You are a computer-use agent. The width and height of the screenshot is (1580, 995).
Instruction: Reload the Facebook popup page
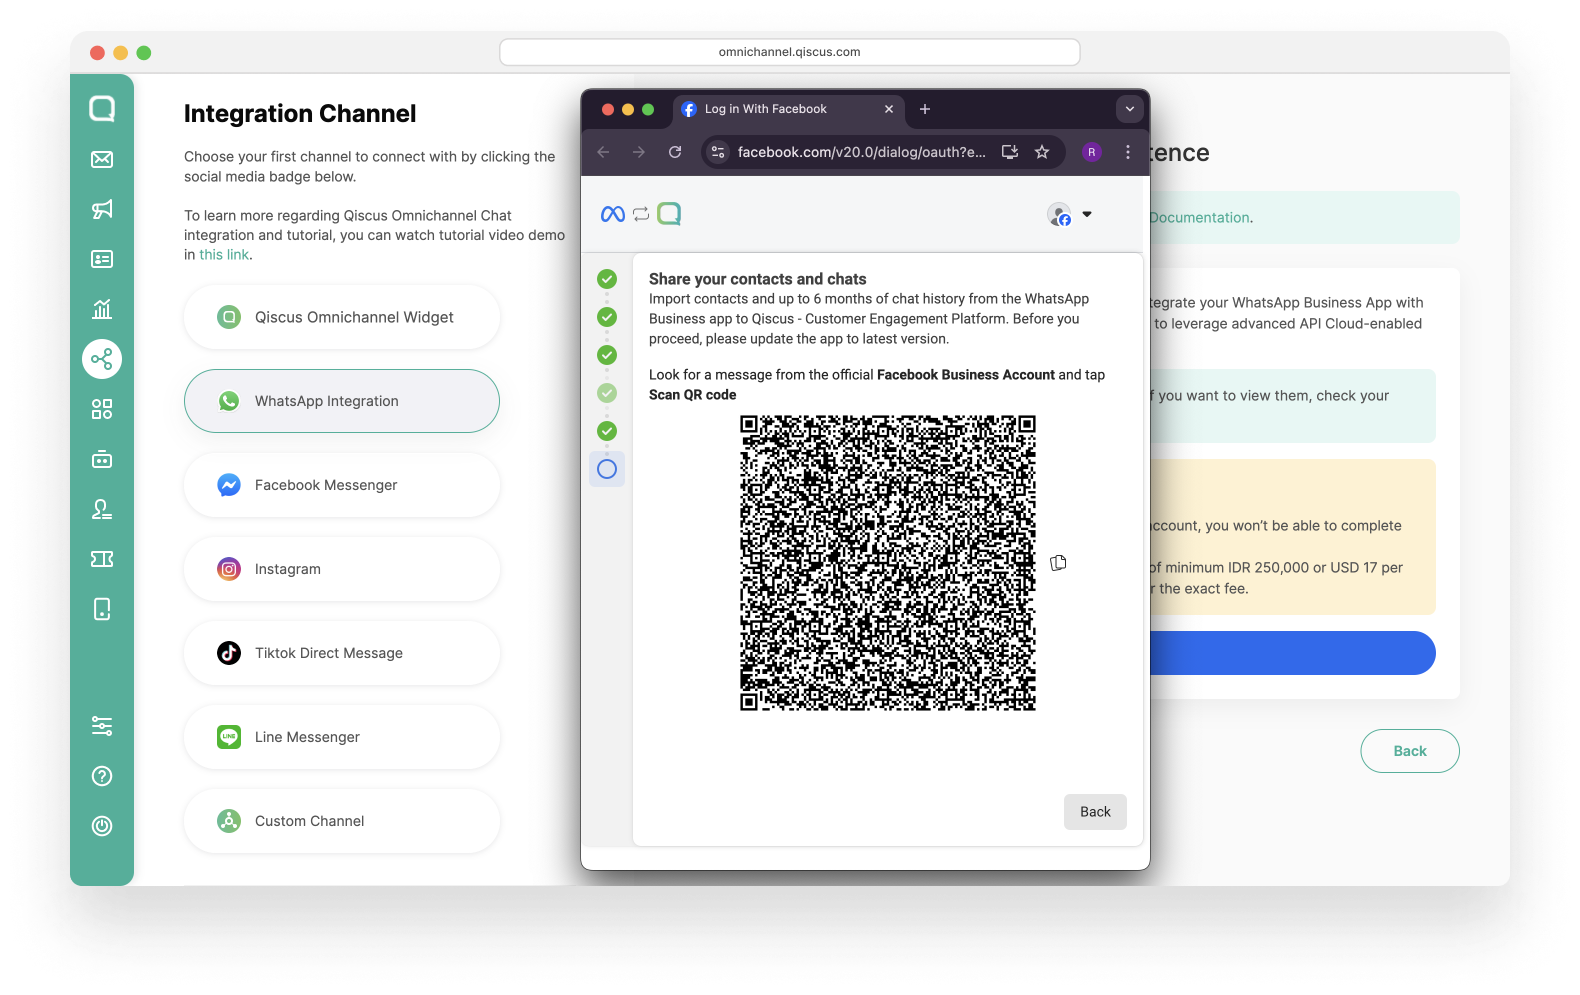coord(675,152)
